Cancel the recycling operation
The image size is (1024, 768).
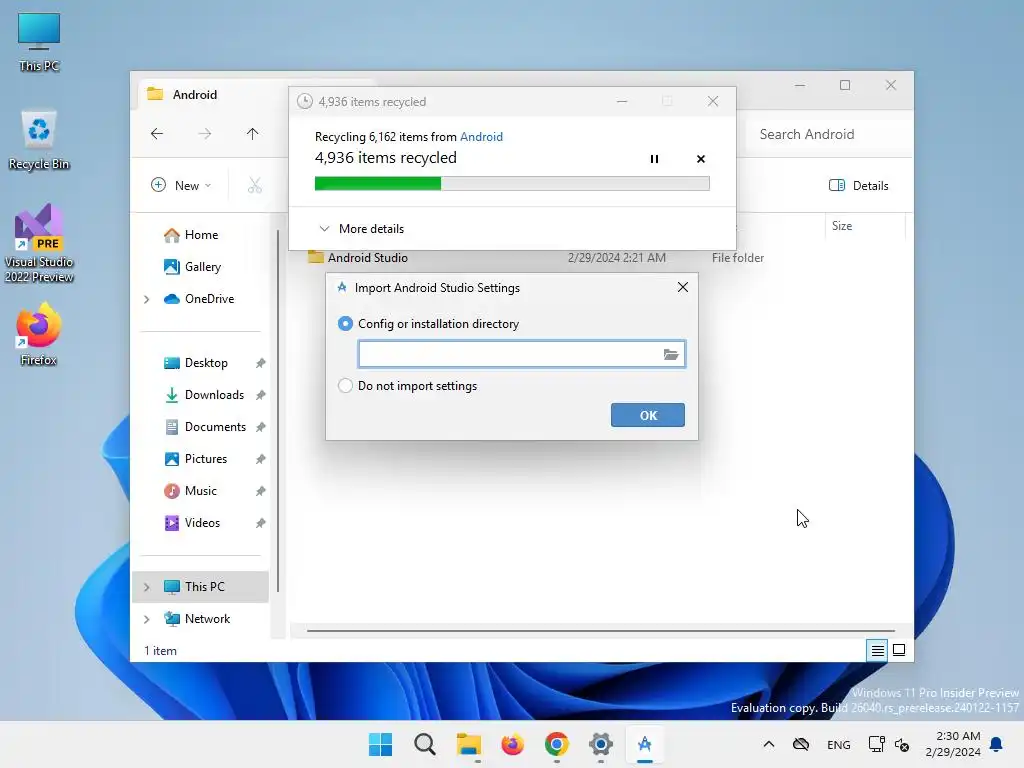point(701,159)
